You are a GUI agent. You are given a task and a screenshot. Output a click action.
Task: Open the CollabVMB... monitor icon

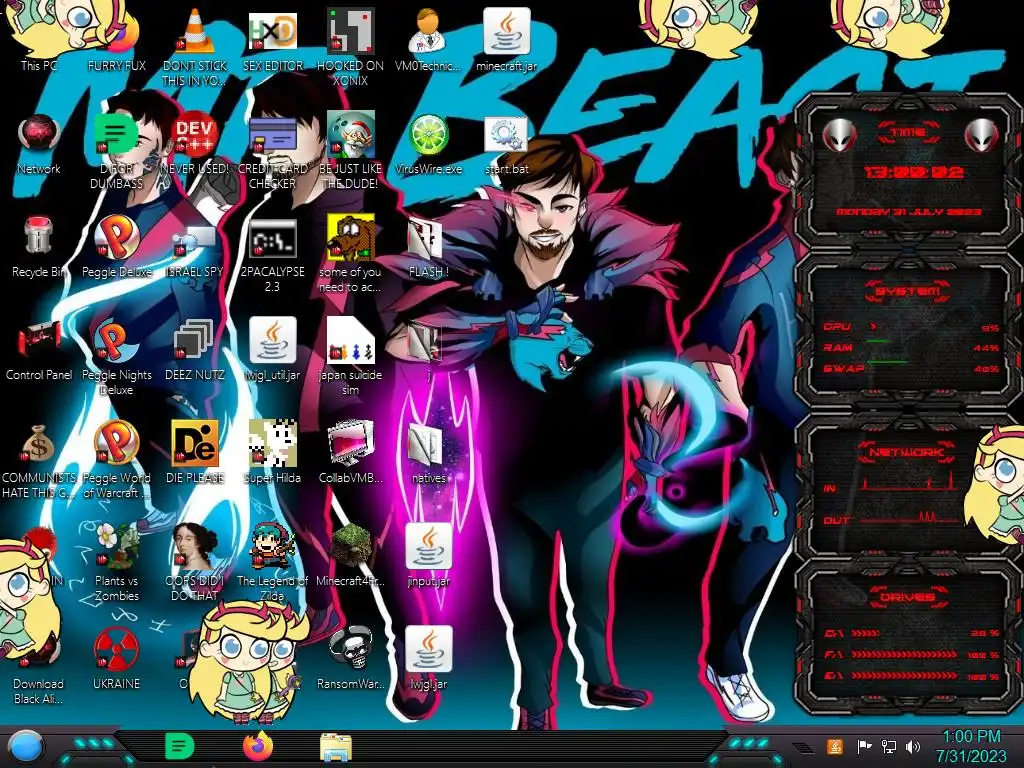click(x=350, y=453)
